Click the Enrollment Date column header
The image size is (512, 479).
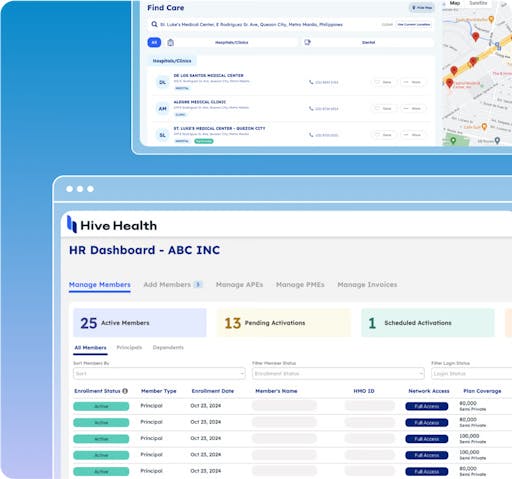(213, 391)
